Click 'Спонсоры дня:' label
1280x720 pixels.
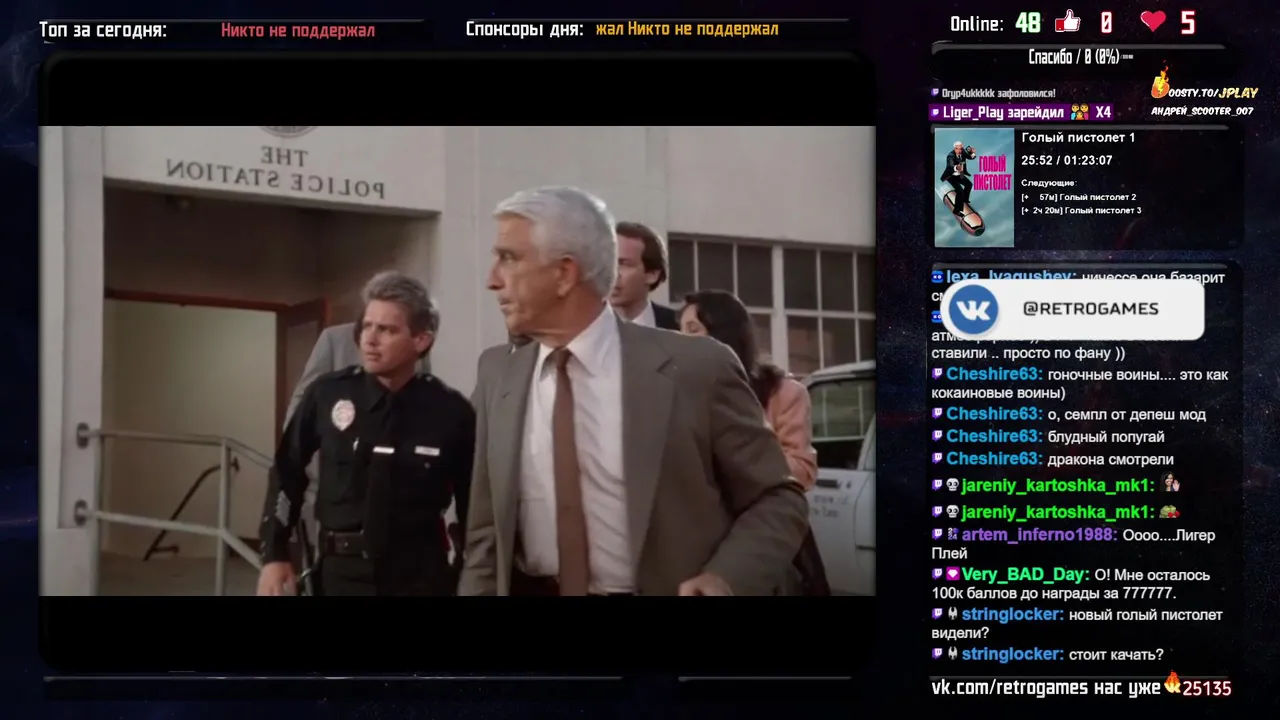[524, 29]
